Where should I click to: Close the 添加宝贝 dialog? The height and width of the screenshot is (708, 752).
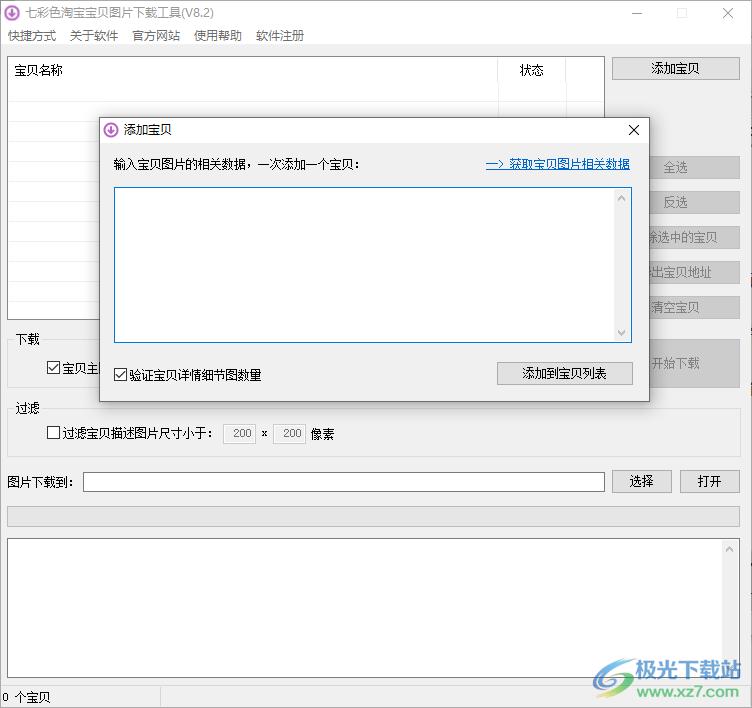(633, 130)
